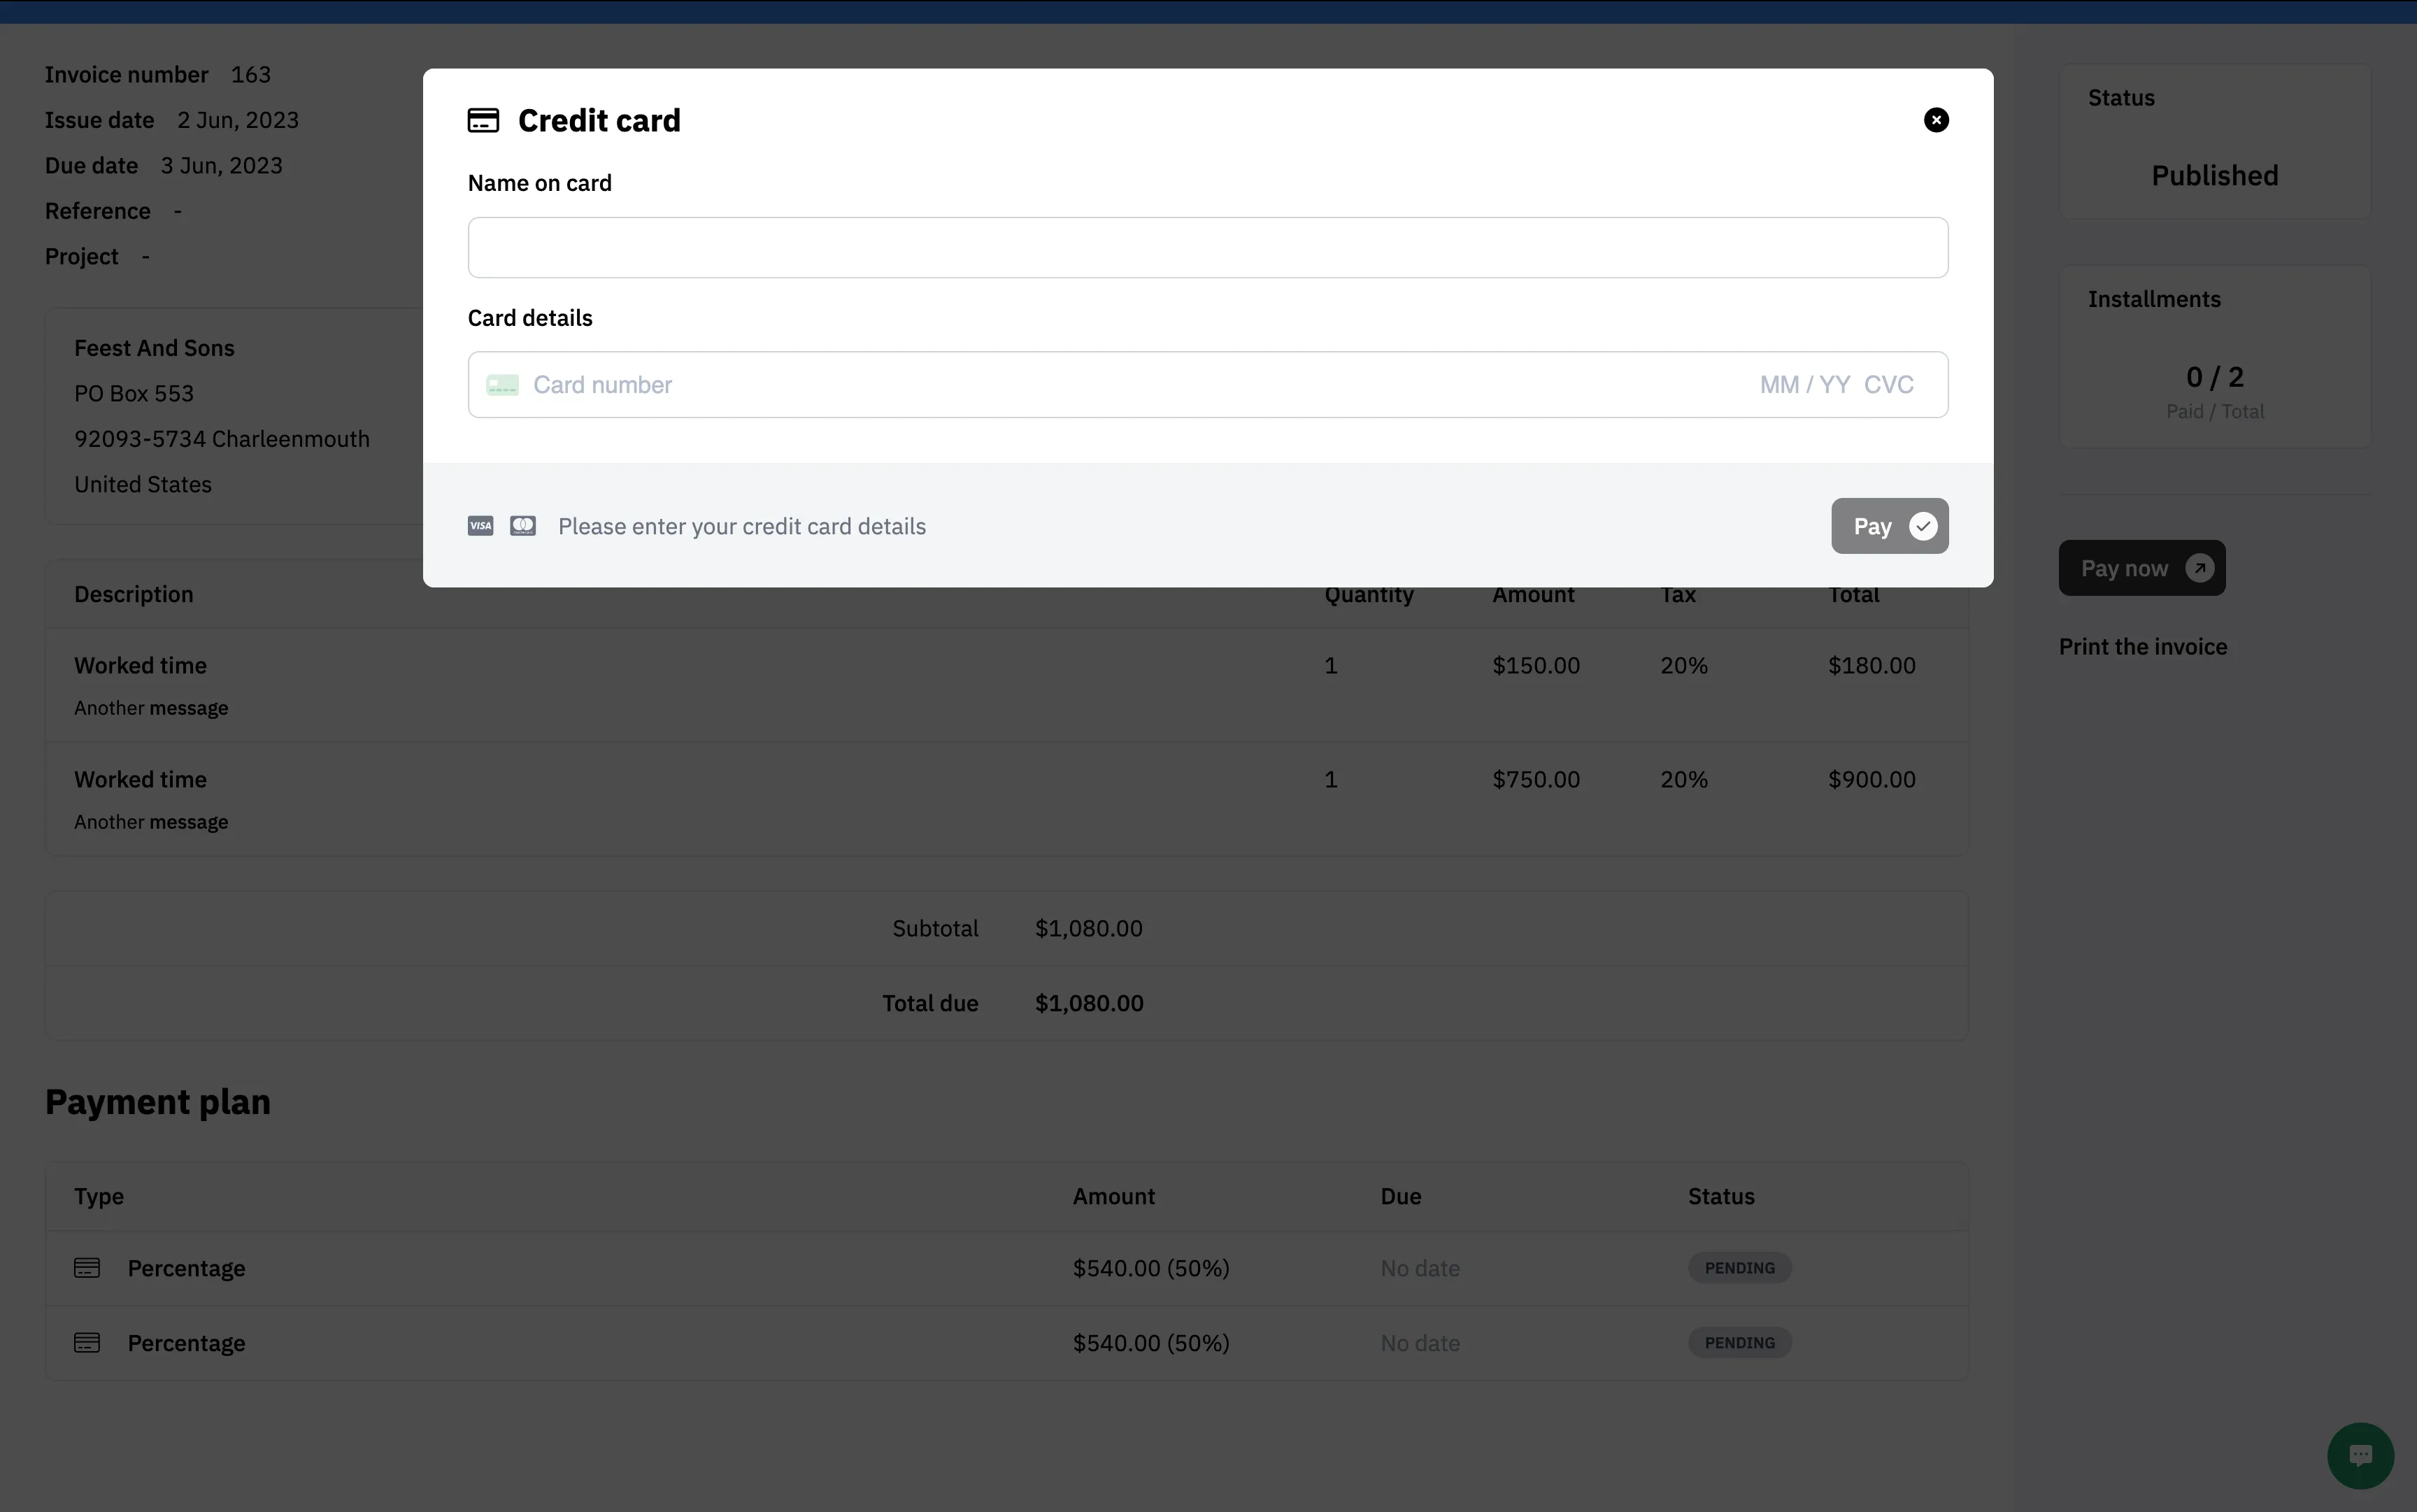Click the Pay now button

(2124, 568)
